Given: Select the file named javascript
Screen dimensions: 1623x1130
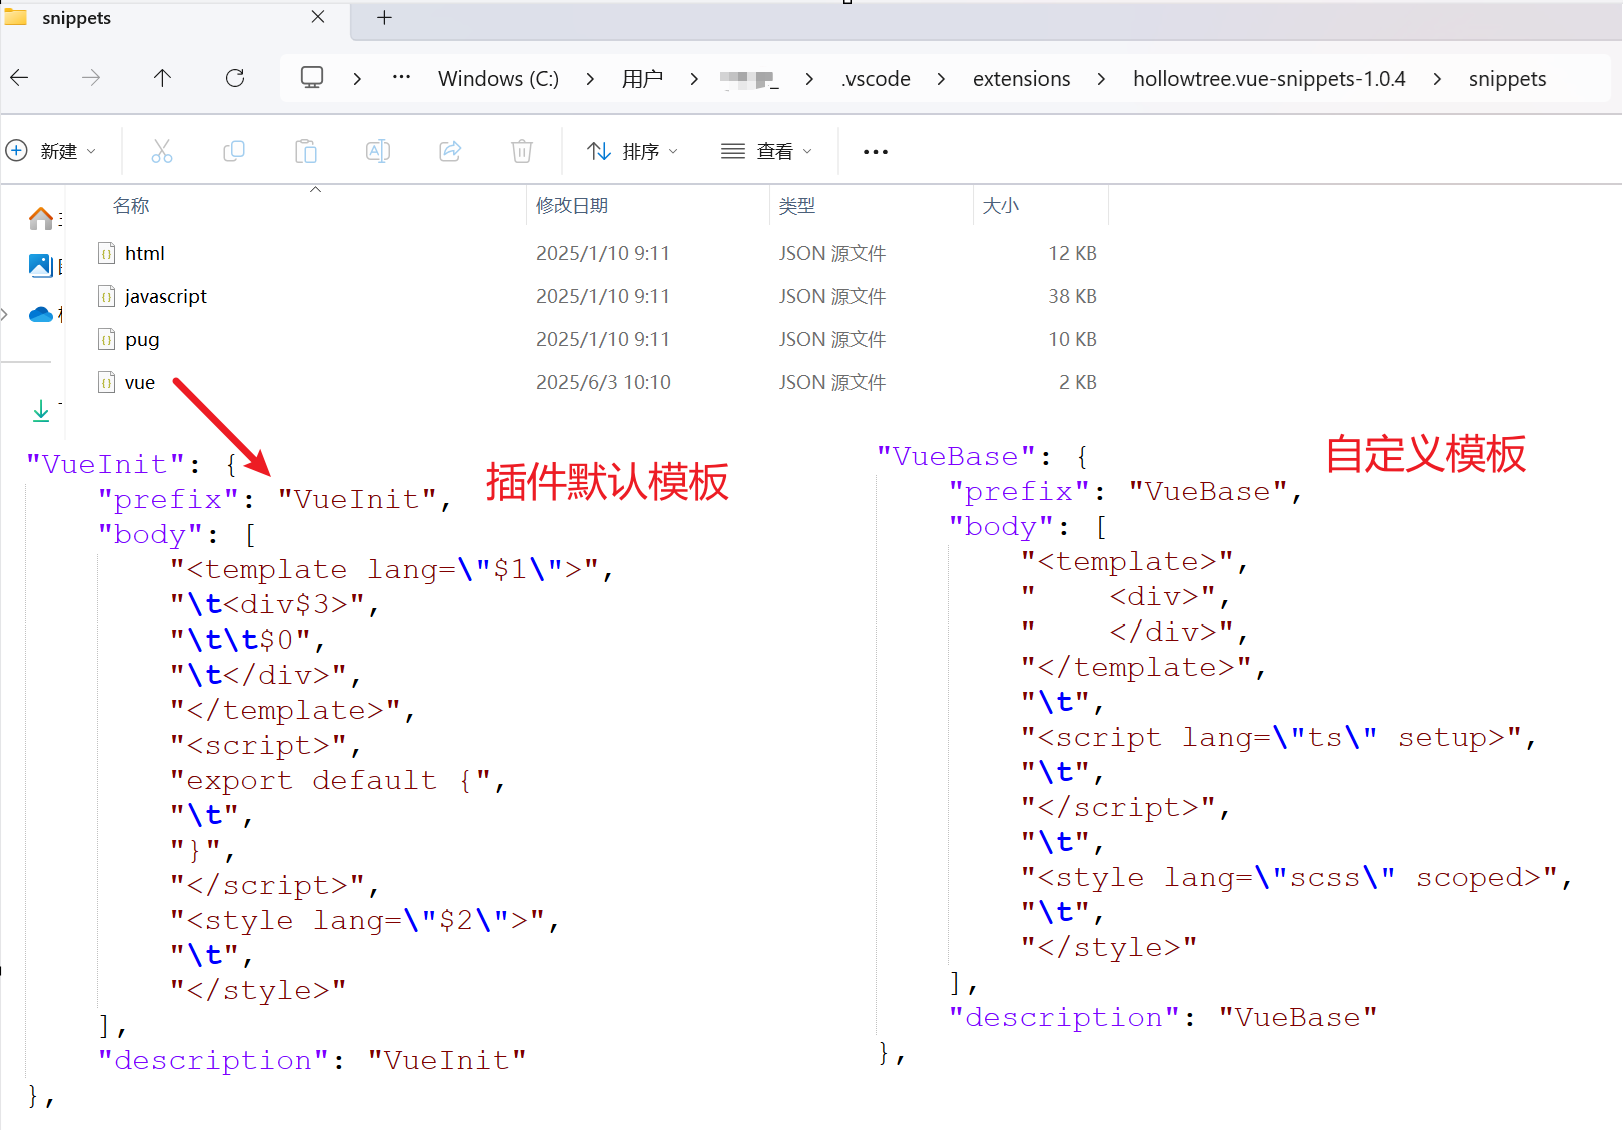Looking at the screenshot, I should click(166, 296).
